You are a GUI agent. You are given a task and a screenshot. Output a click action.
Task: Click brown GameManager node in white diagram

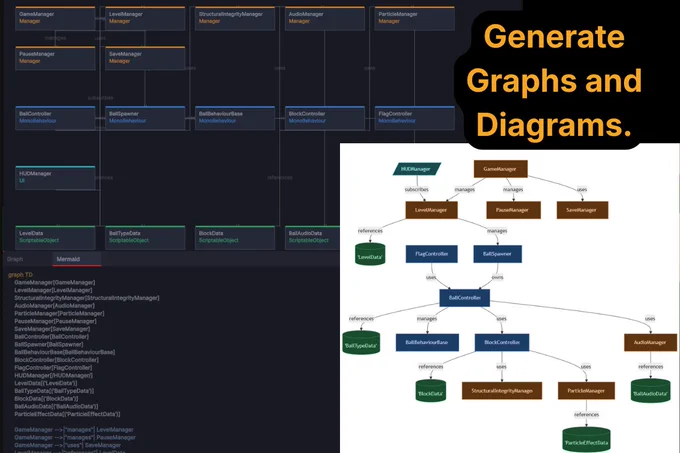pyautogui.click(x=500, y=169)
